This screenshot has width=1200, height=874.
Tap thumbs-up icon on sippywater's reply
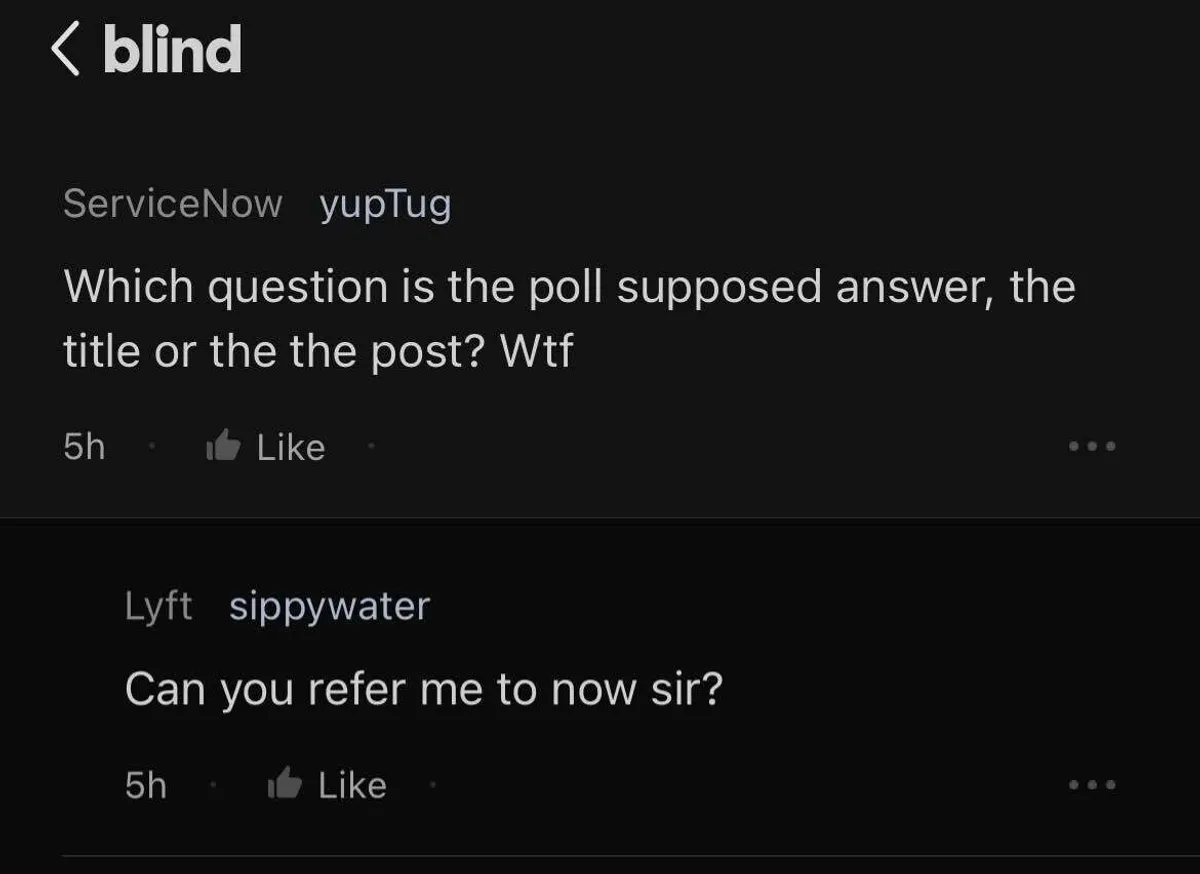pos(285,784)
